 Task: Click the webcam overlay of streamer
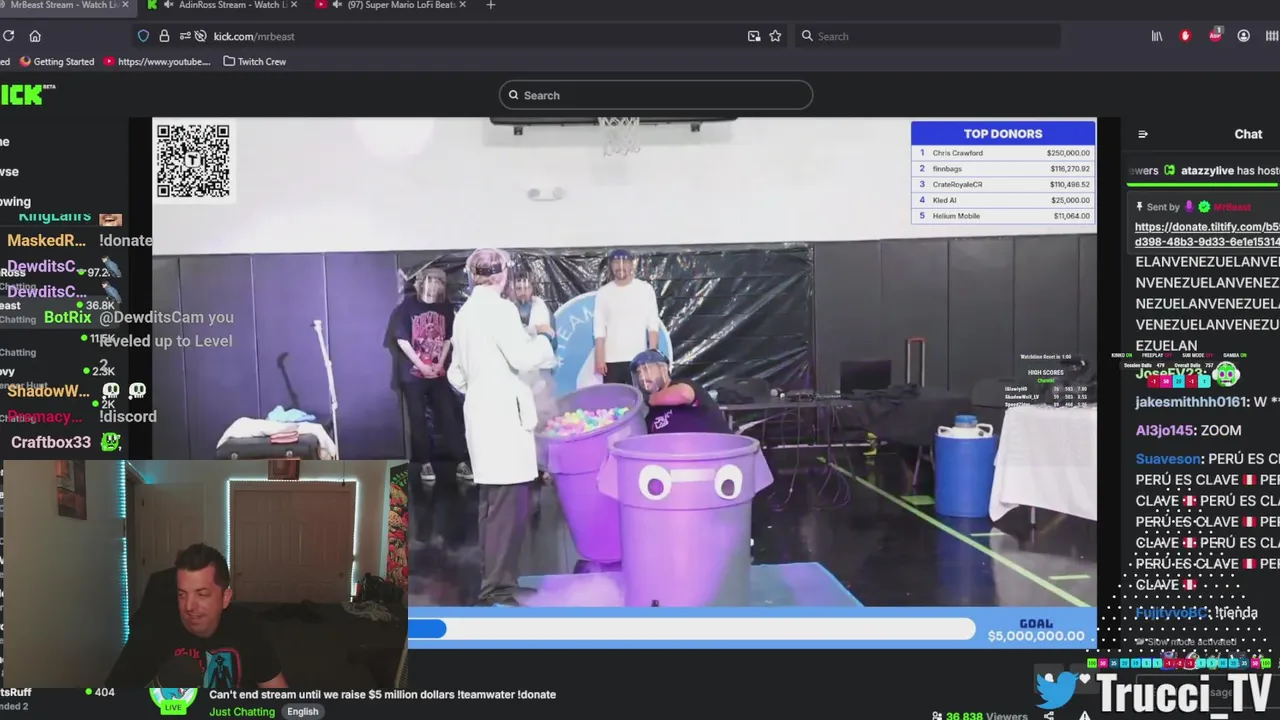pos(204,573)
